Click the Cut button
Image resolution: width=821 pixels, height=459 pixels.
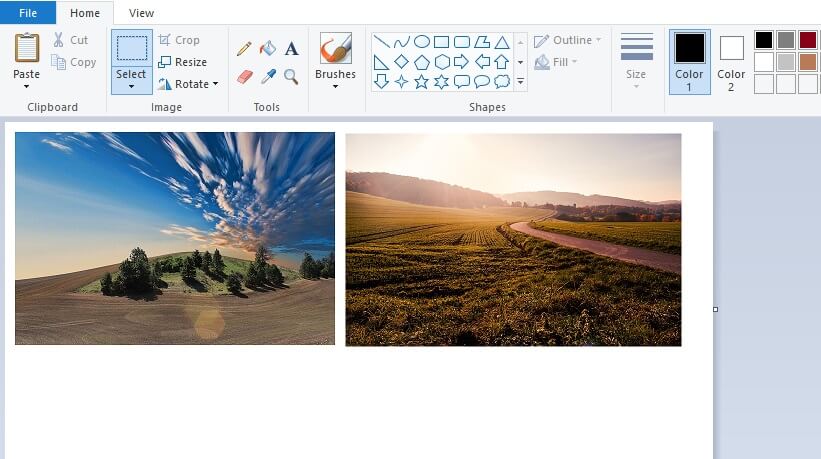click(x=71, y=40)
